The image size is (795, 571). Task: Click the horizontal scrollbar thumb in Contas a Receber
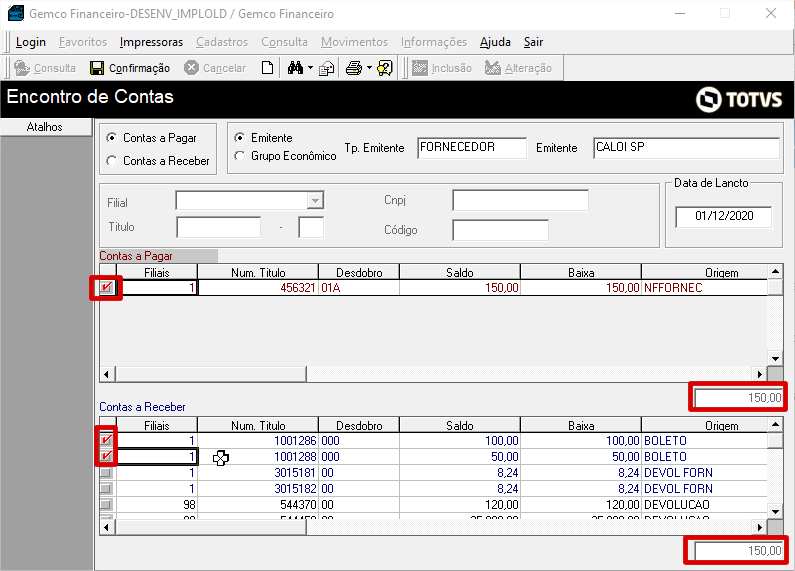click(x=211, y=527)
